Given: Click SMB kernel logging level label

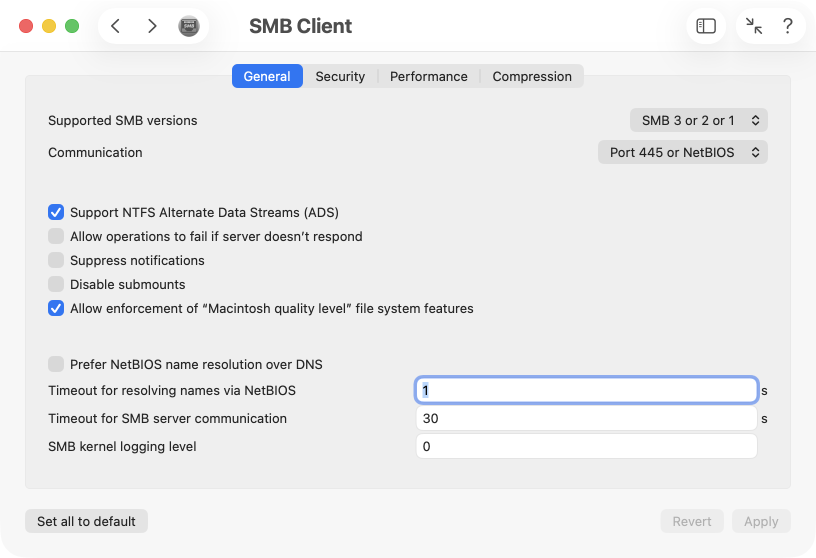Looking at the screenshot, I should [x=122, y=447].
